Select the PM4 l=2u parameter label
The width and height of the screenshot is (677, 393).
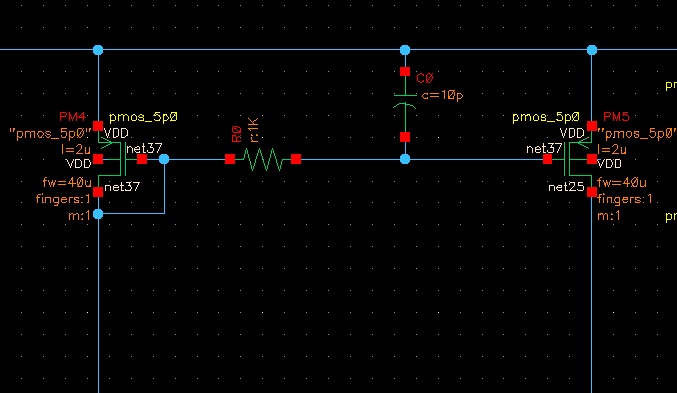point(76,149)
